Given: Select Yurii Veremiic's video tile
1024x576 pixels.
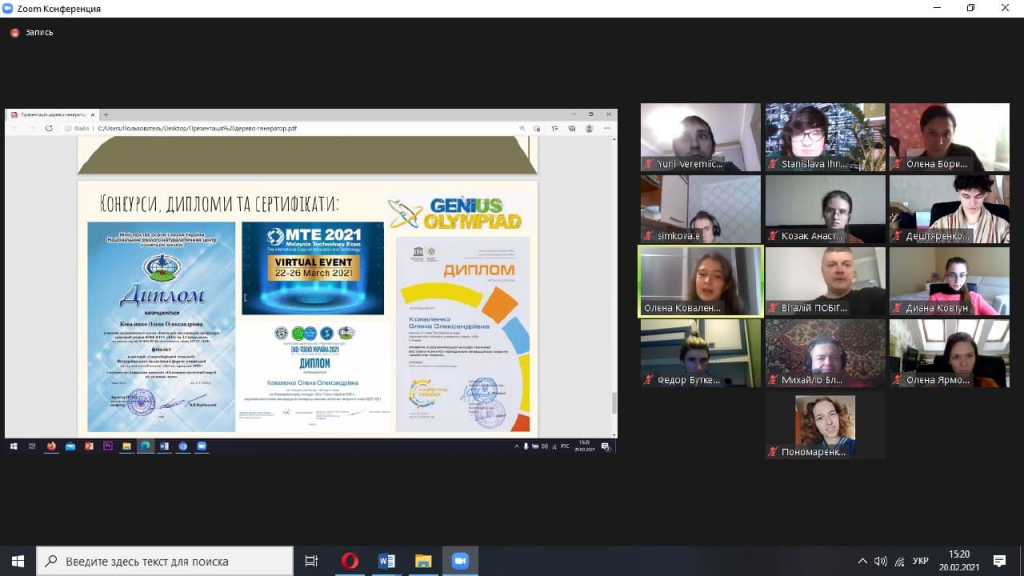Looking at the screenshot, I should click(701, 137).
